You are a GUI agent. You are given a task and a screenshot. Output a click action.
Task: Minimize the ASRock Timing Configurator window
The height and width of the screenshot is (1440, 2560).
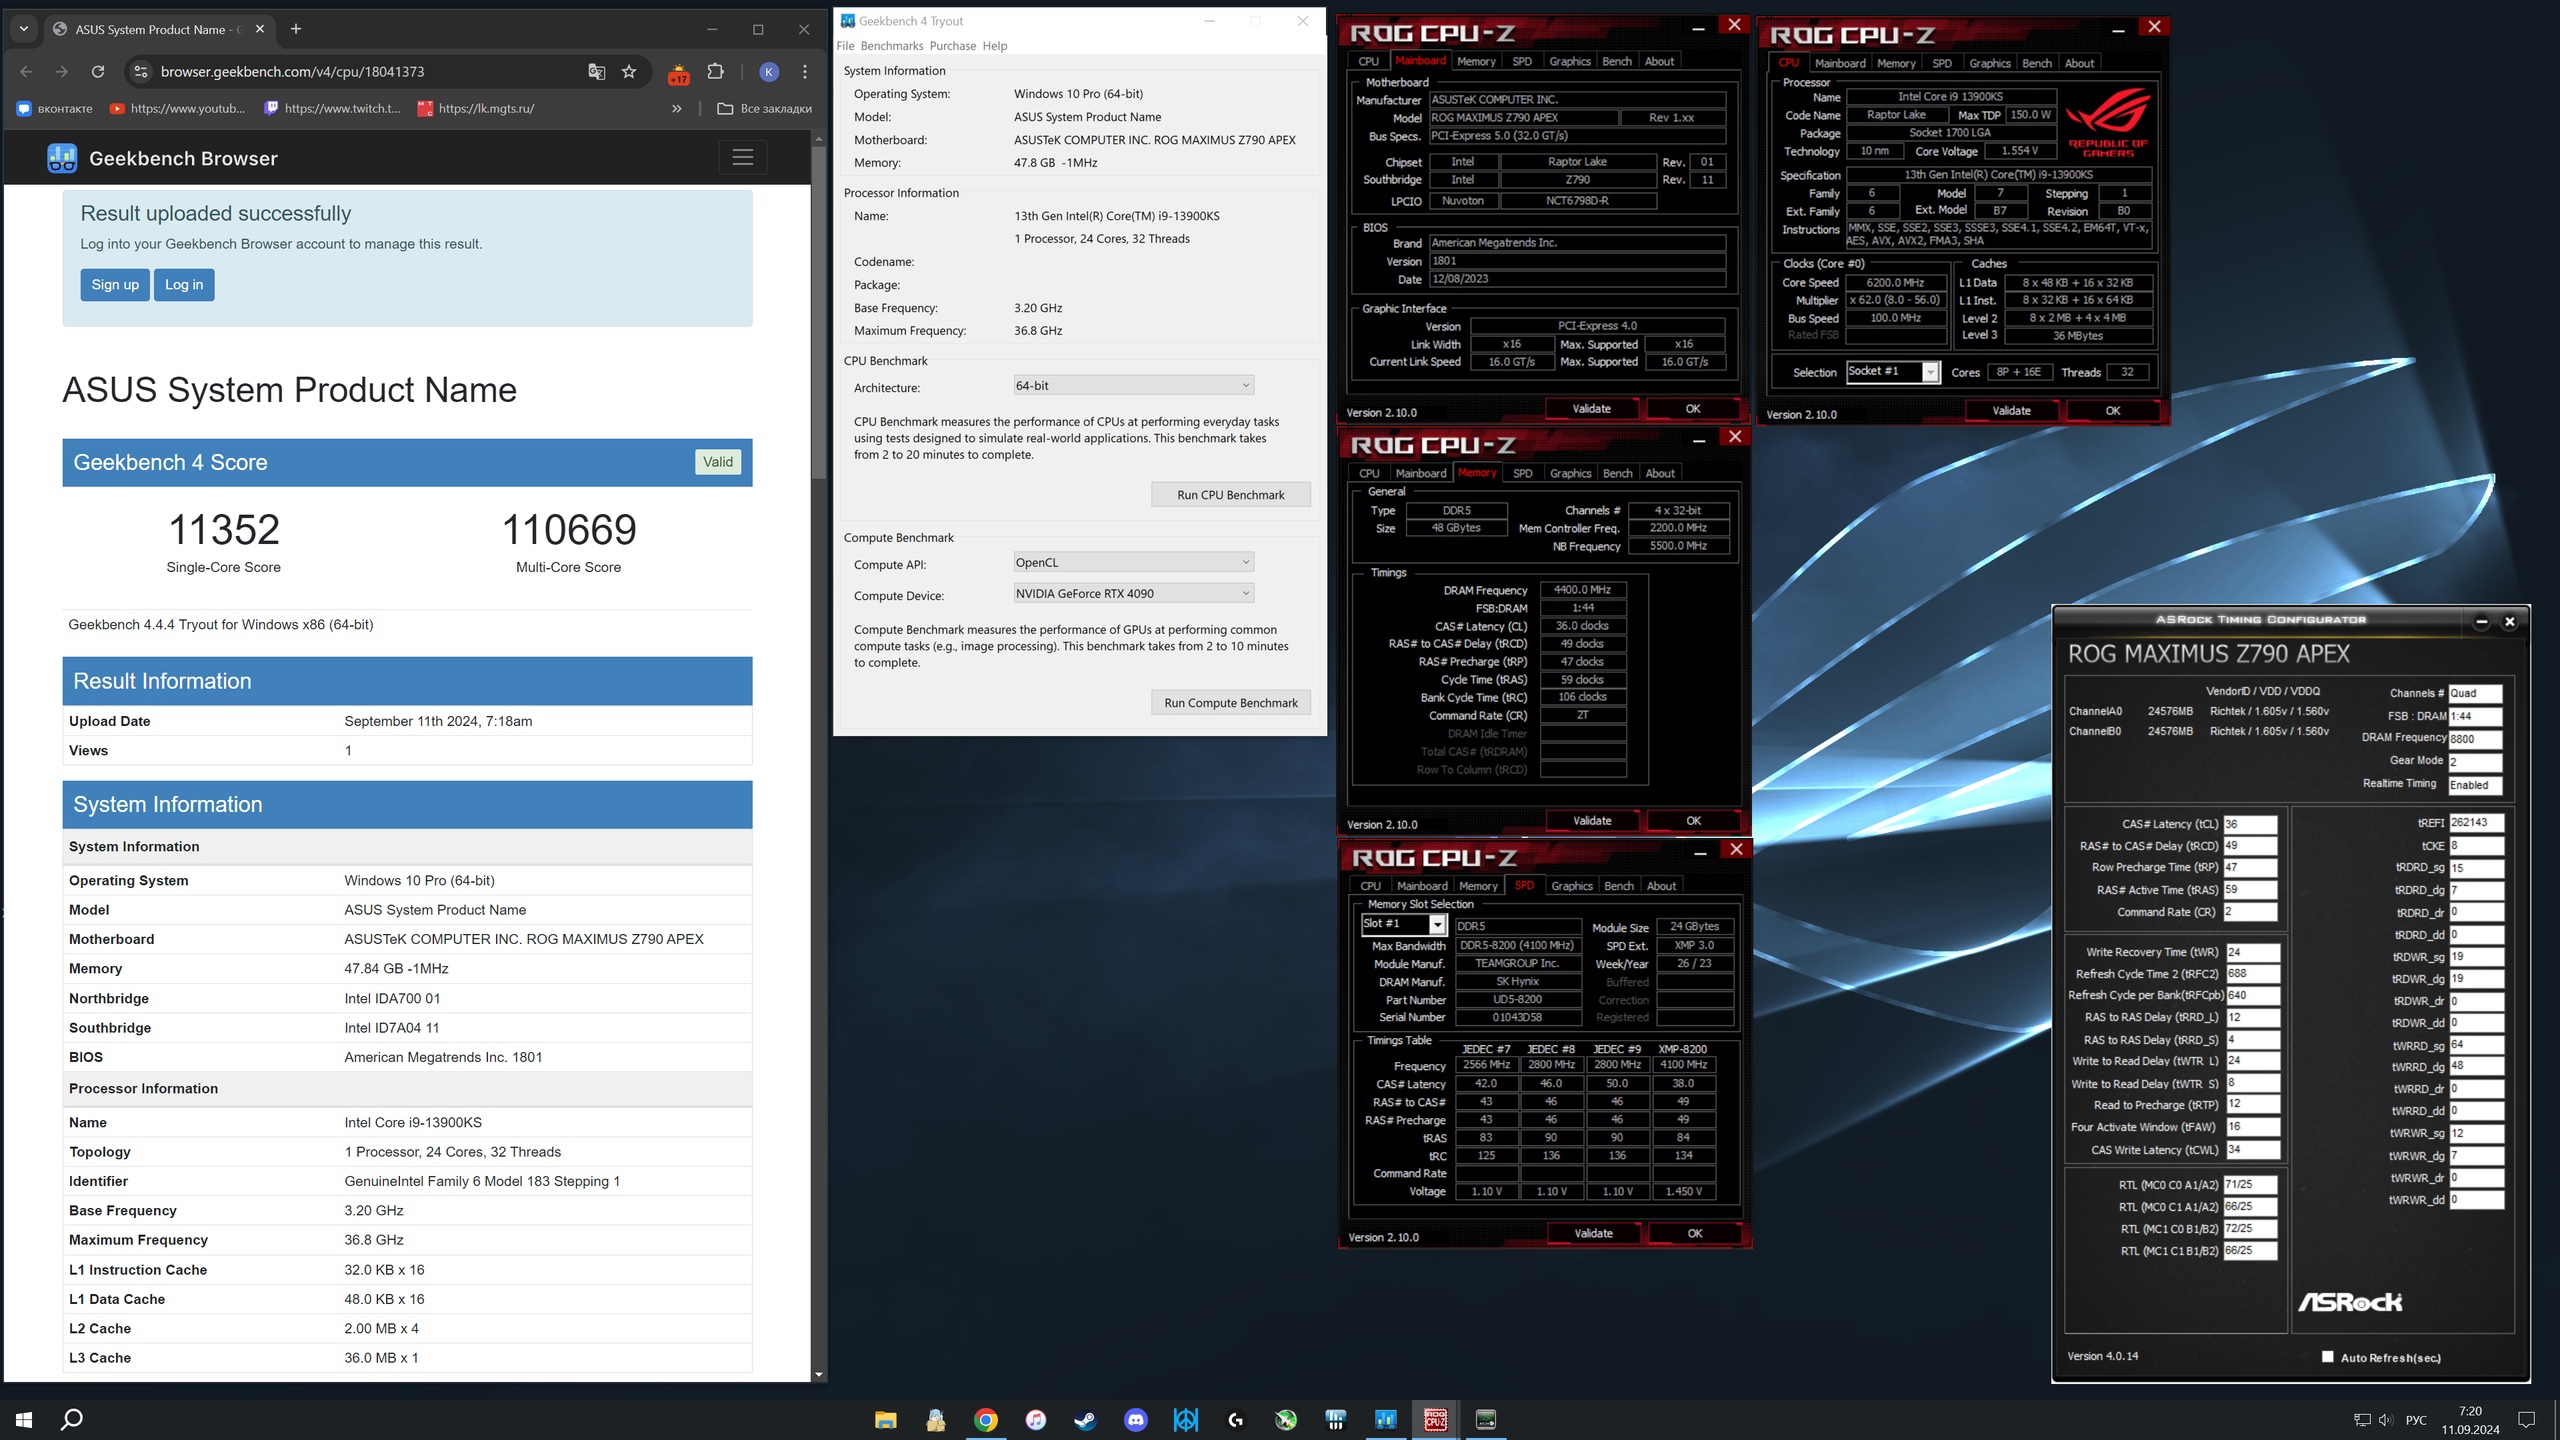[x=2481, y=622]
